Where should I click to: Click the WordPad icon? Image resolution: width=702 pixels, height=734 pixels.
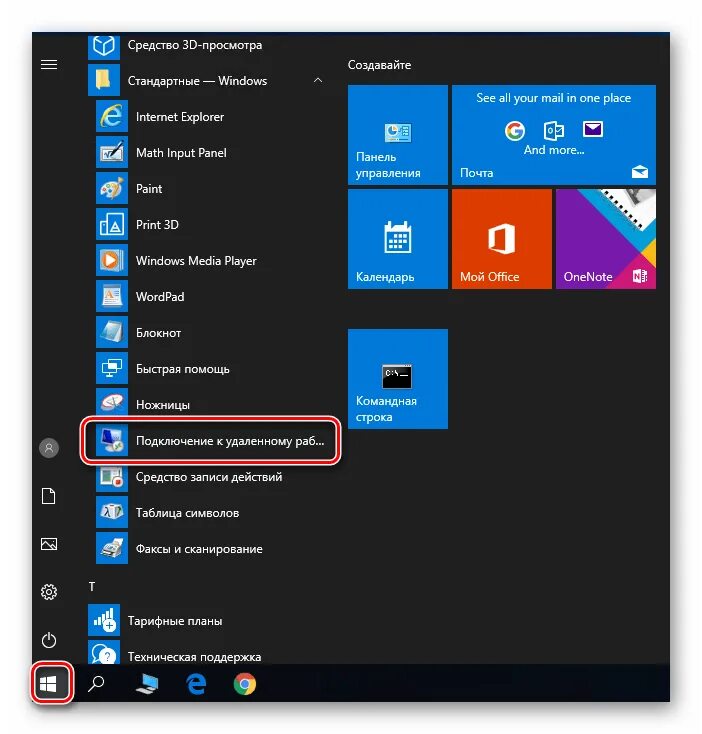(112, 297)
